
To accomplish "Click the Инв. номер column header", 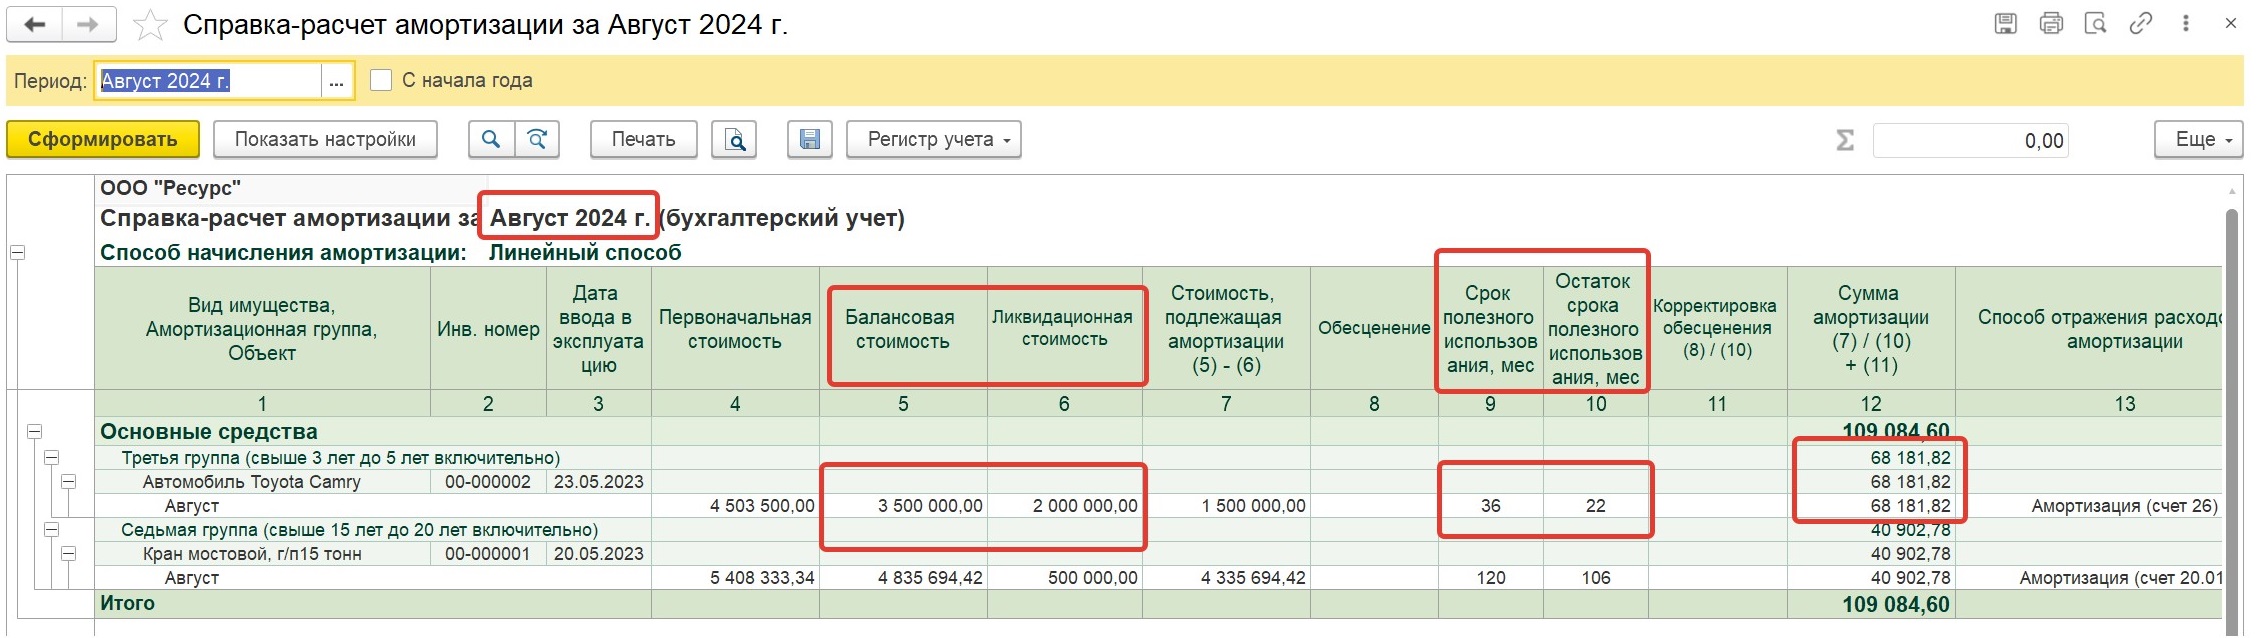I will pyautogui.click(x=488, y=329).
